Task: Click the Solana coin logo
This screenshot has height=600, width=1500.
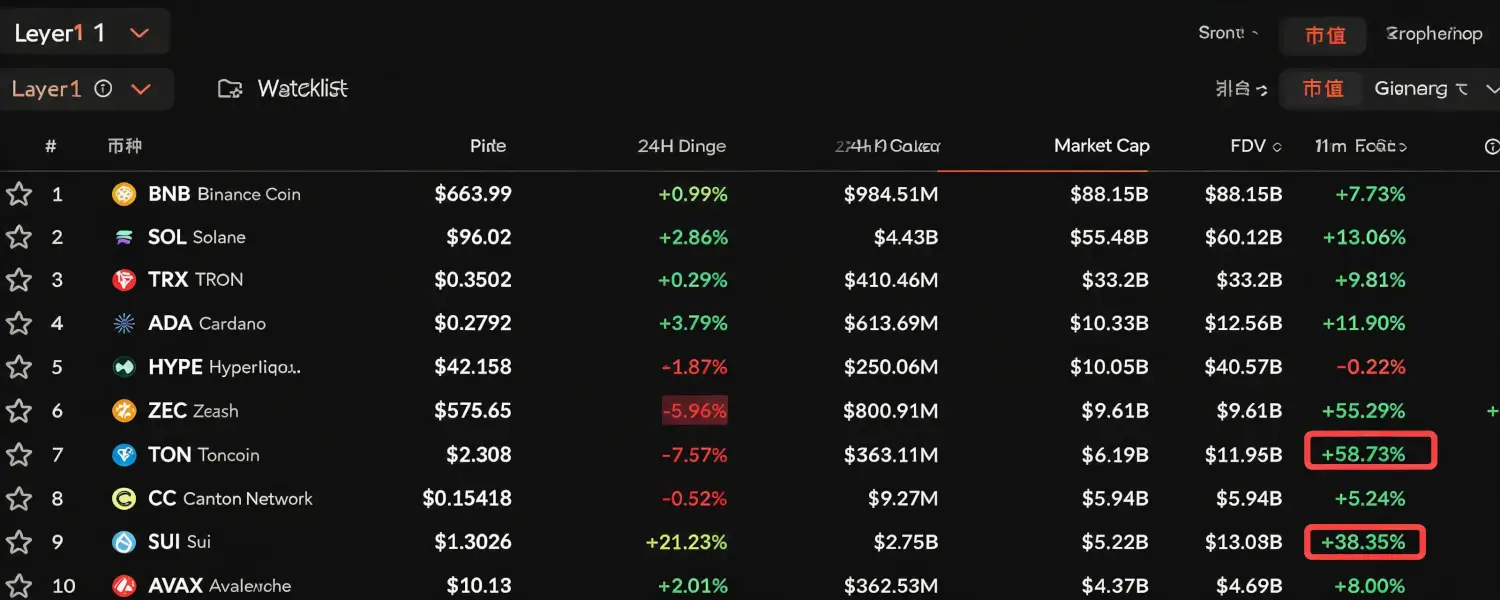Action: click(x=124, y=237)
